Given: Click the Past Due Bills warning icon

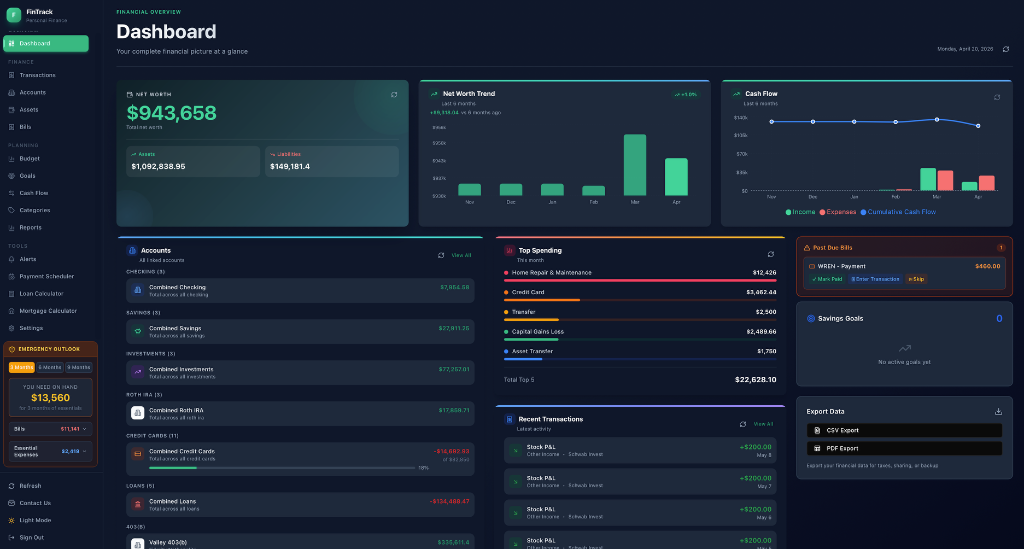Looking at the screenshot, I should pos(807,247).
